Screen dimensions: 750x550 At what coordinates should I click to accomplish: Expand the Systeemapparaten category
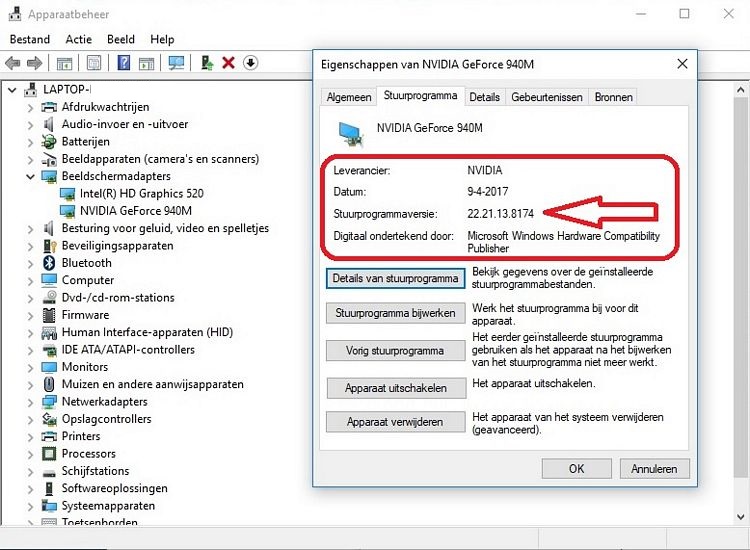[30, 506]
